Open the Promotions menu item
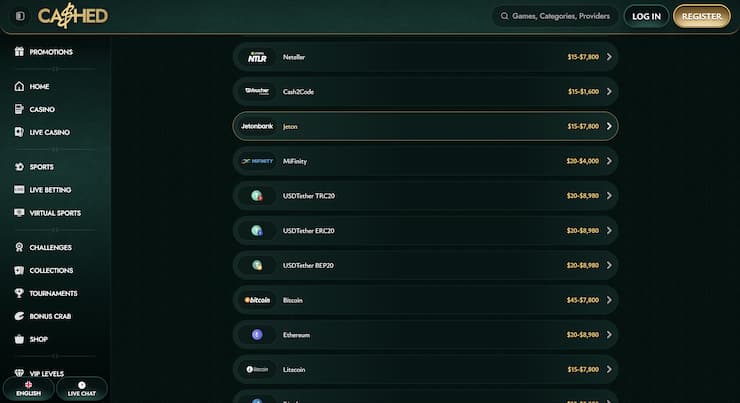Viewport: 740px width, 403px height. pos(51,52)
